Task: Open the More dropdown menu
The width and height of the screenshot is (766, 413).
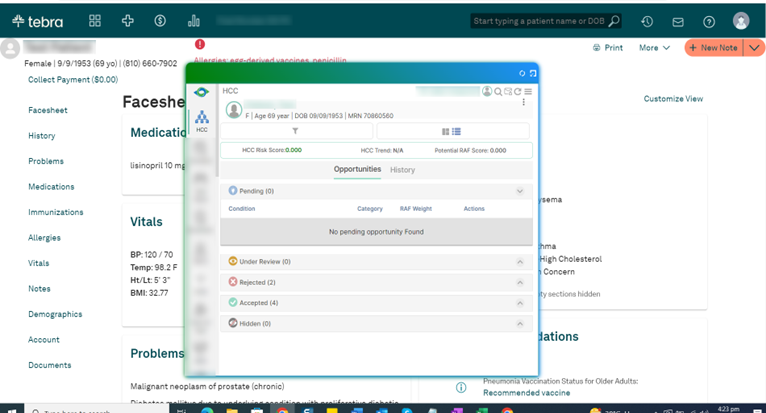Action: (654, 47)
